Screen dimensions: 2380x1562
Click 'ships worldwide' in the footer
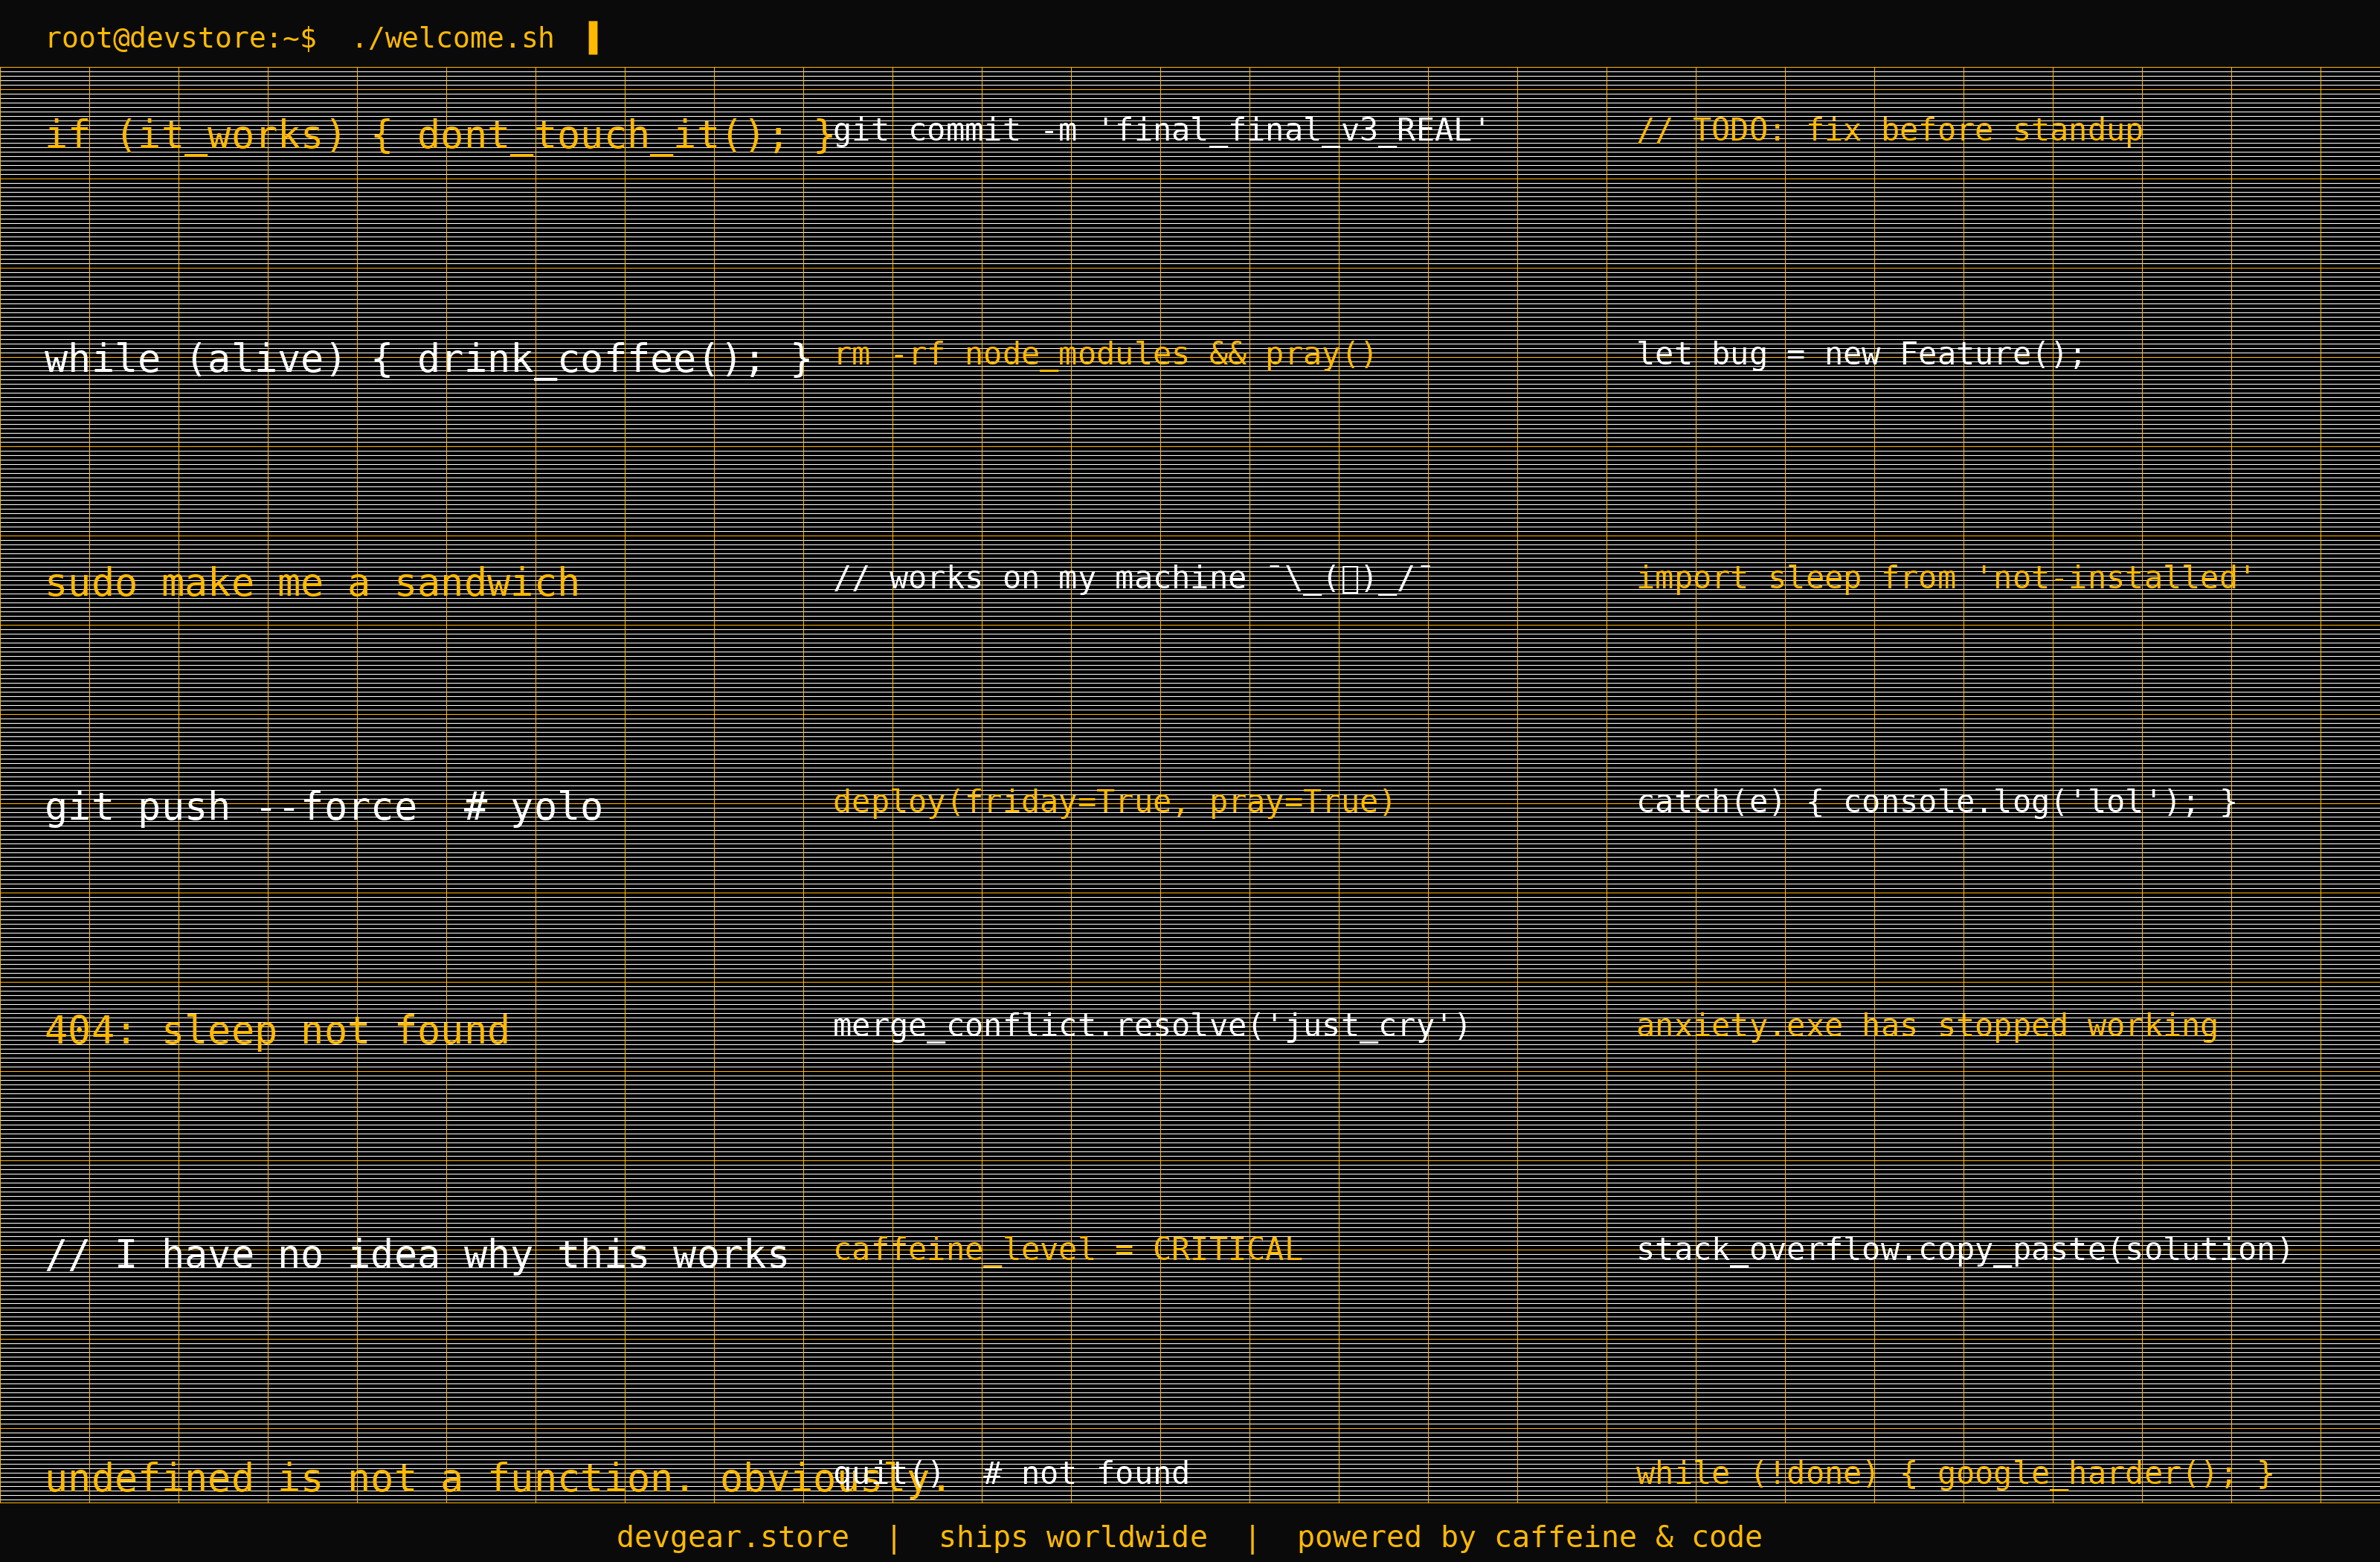click(1072, 1537)
